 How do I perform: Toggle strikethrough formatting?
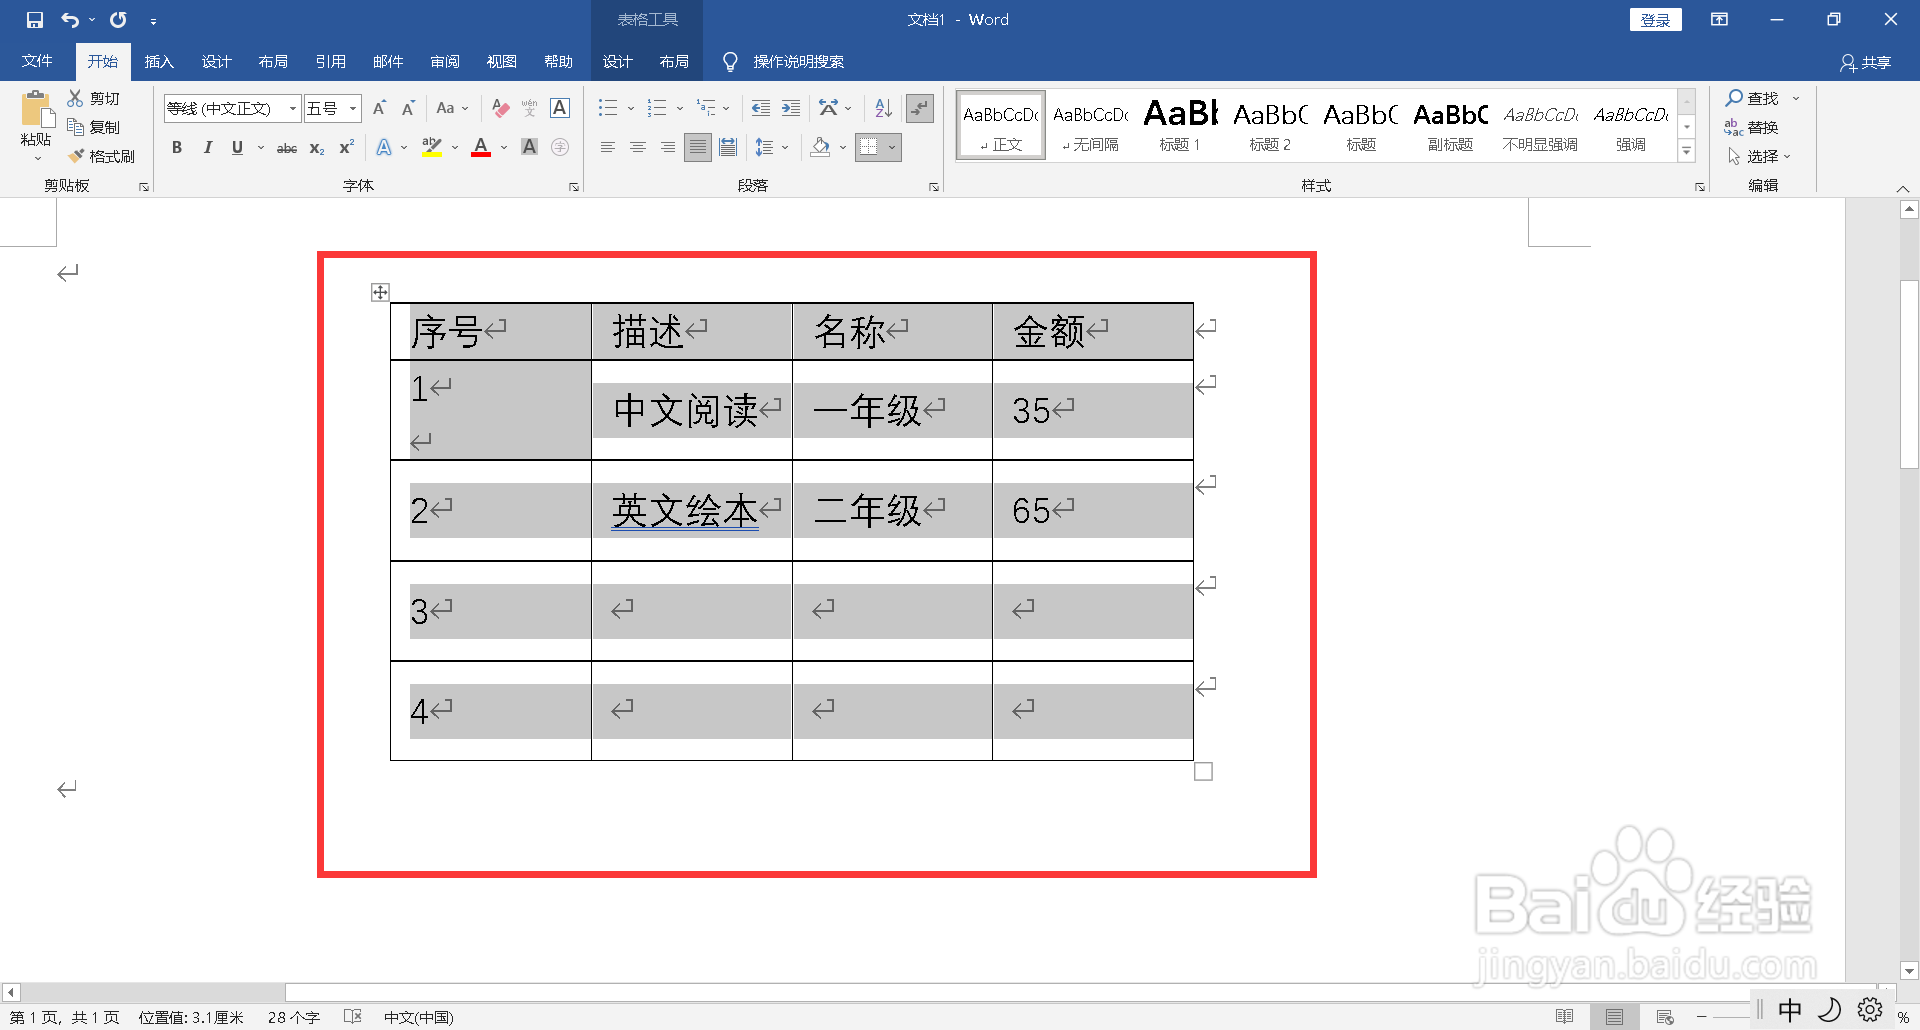point(287,147)
